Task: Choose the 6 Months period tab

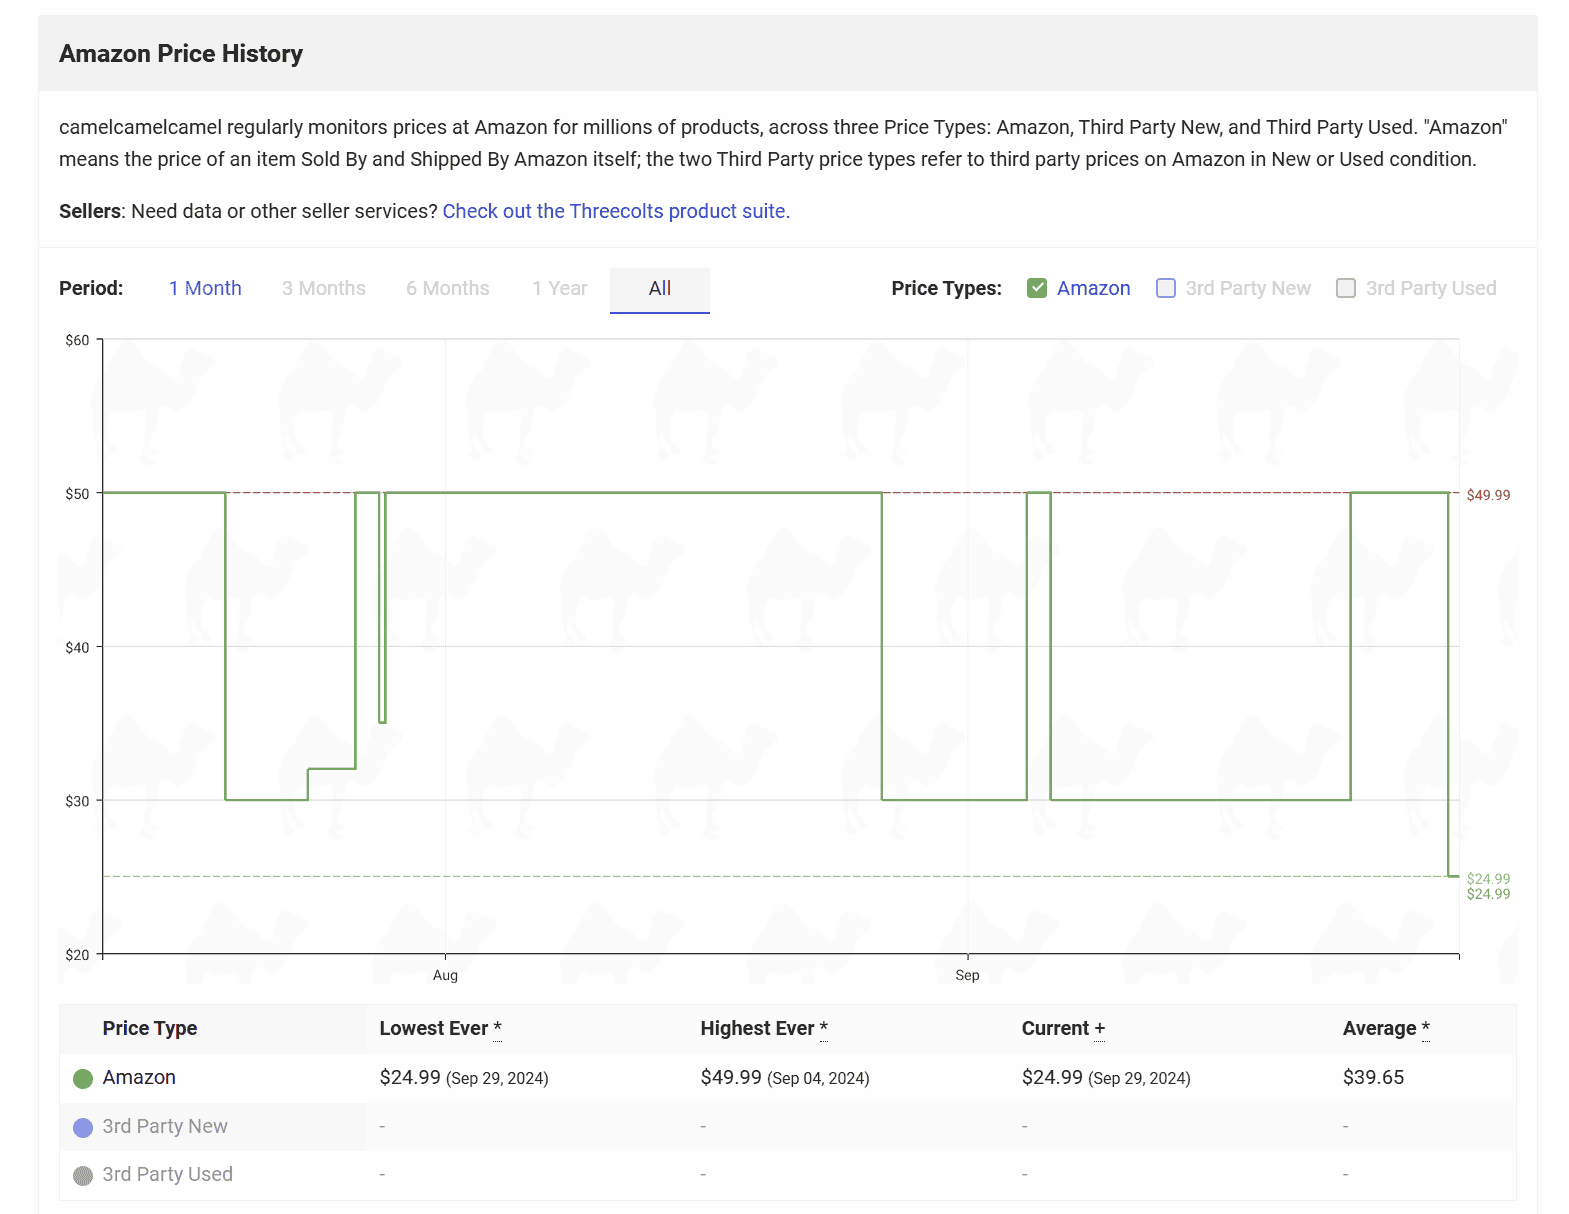Action: click(447, 288)
